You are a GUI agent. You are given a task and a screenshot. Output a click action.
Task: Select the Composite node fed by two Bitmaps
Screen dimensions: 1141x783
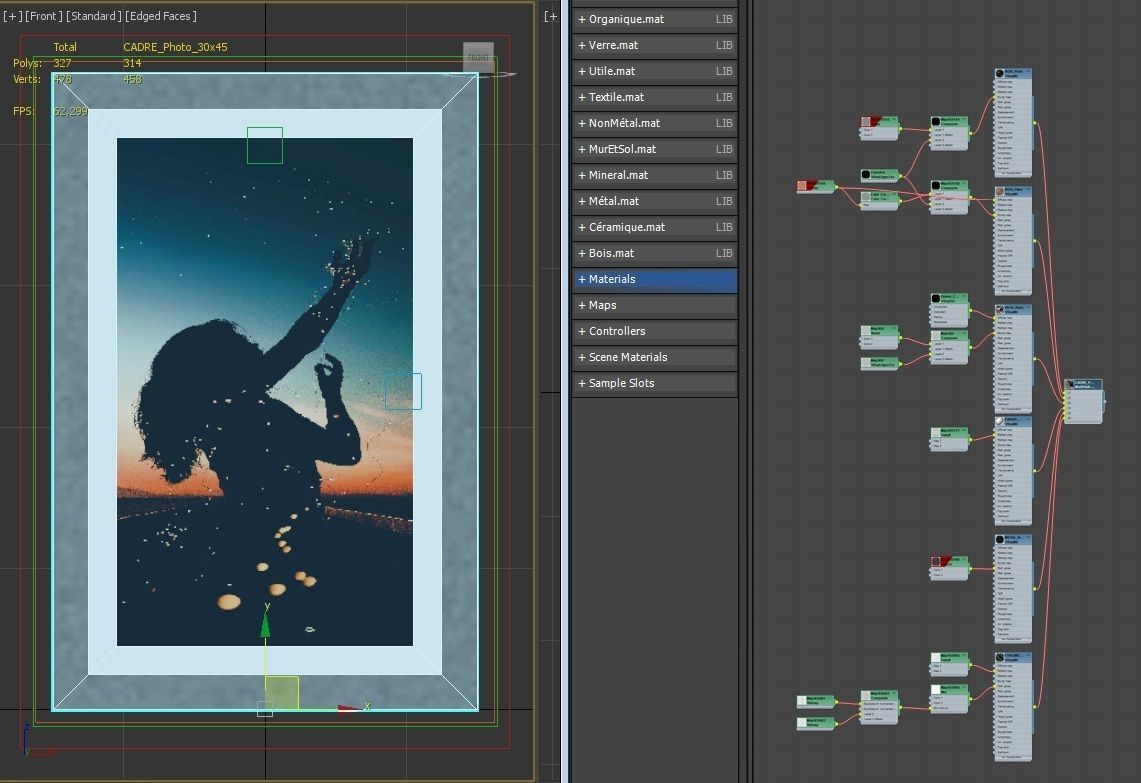880,707
